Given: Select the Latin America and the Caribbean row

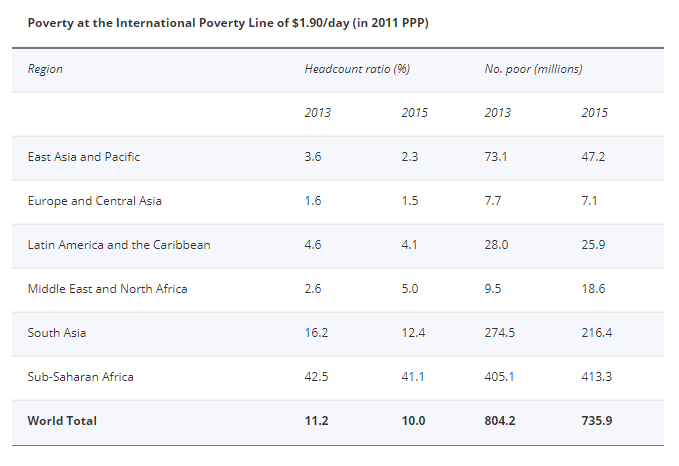Looking at the screenshot, I should 119,245.
